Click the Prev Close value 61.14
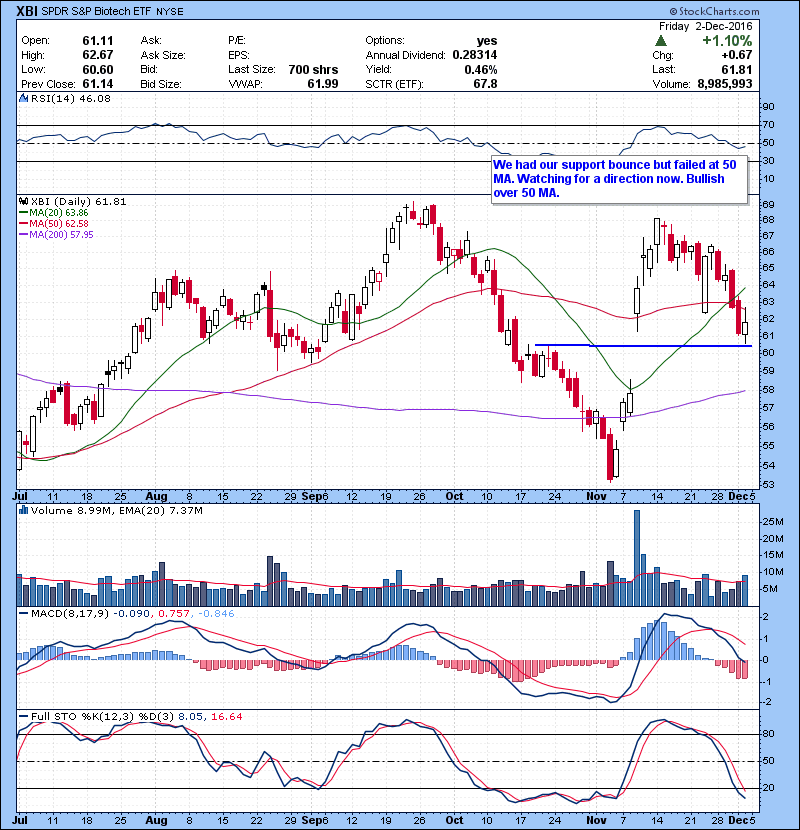The image size is (800, 830). 97,84
